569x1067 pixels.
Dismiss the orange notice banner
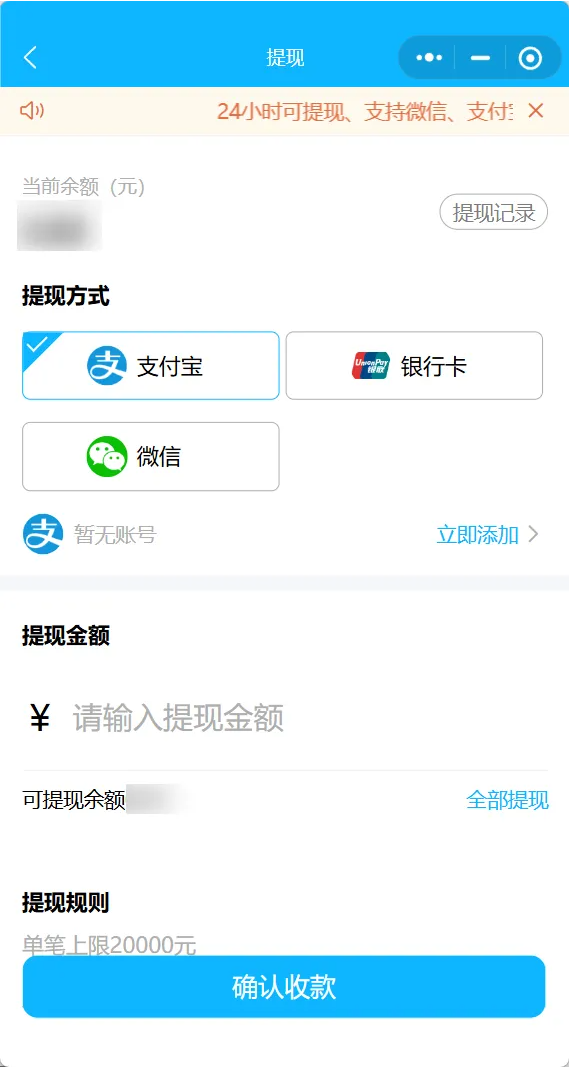tap(536, 110)
